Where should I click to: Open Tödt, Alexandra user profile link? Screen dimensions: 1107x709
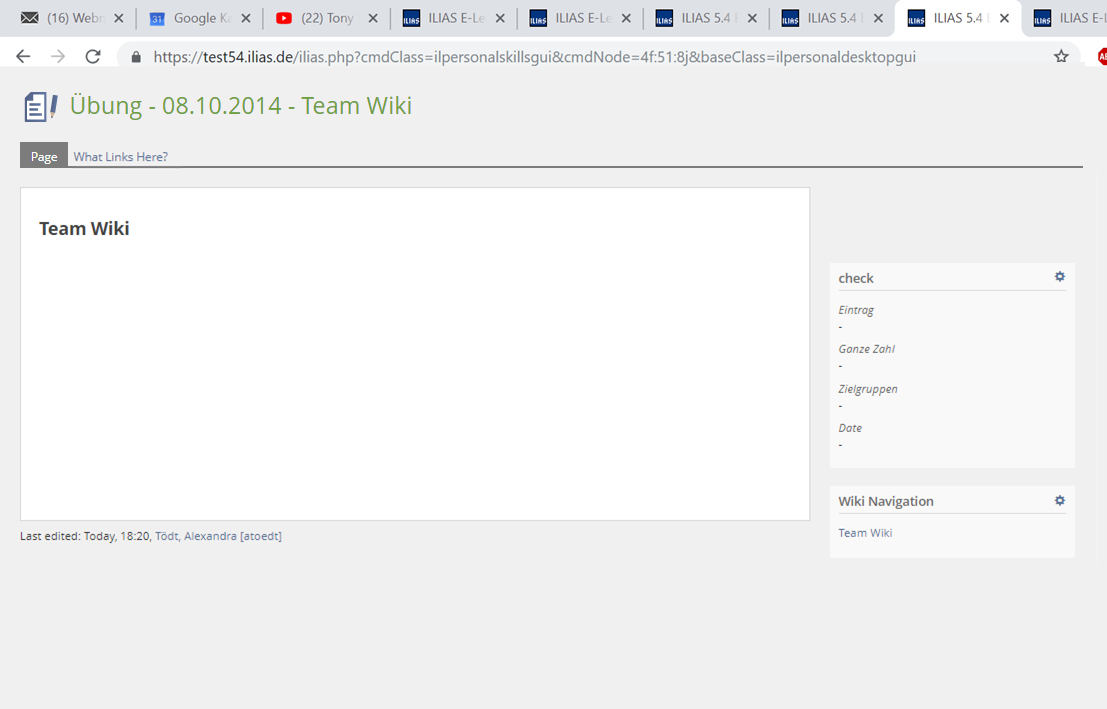(x=218, y=536)
